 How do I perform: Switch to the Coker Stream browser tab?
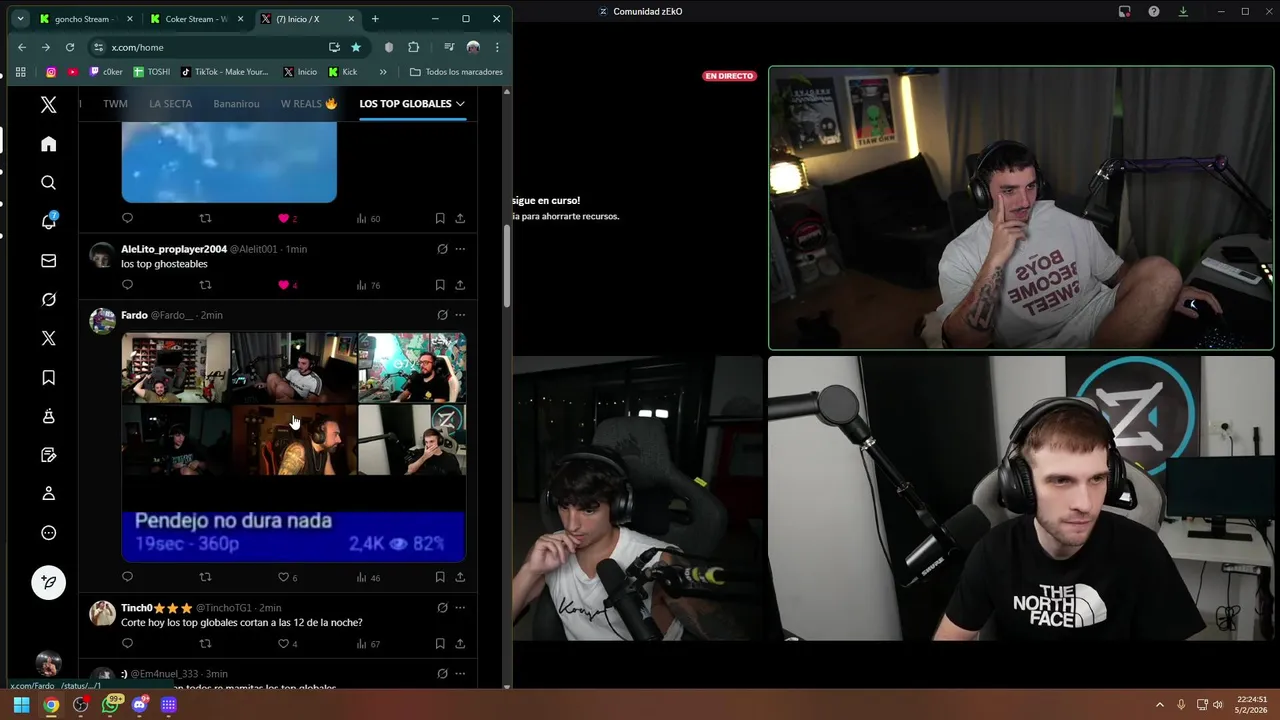(x=196, y=19)
